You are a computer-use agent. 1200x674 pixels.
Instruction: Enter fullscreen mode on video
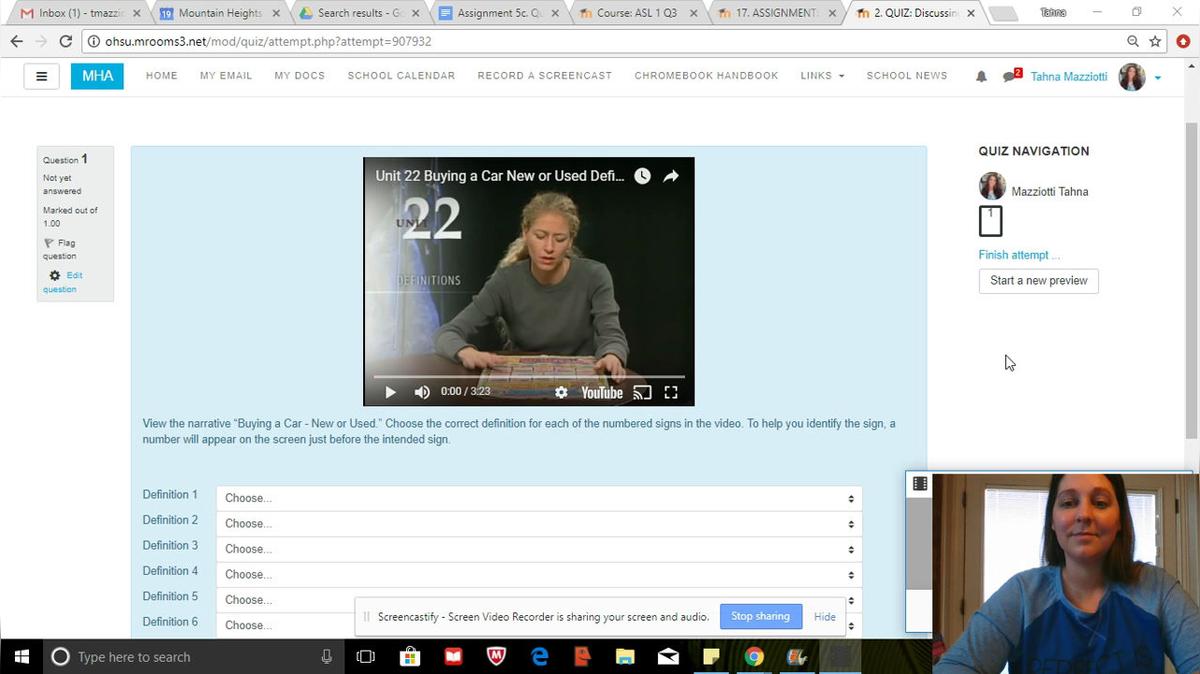coord(671,392)
